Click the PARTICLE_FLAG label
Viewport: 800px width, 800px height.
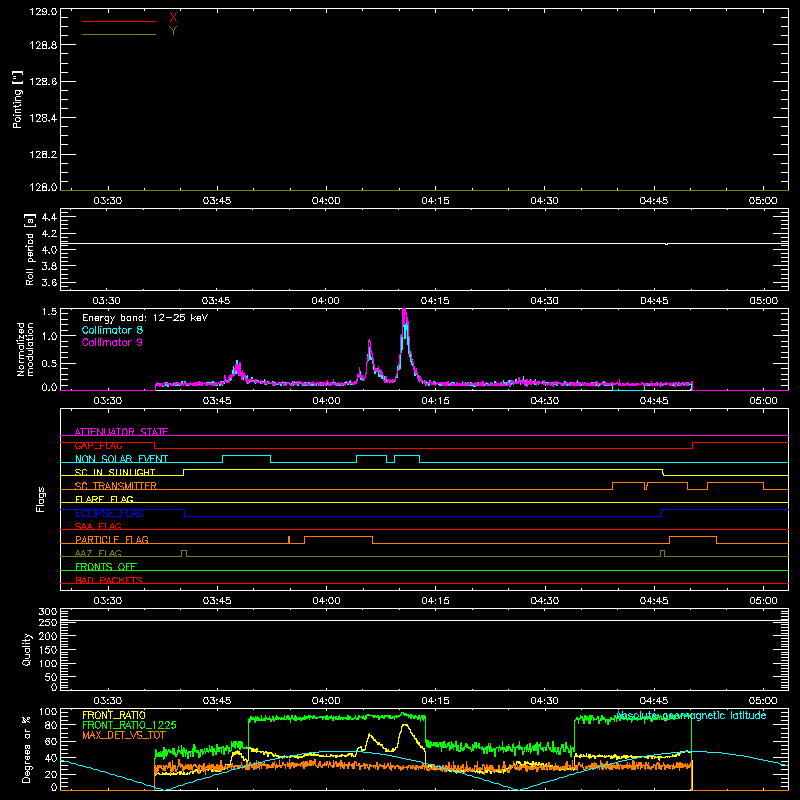pos(112,539)
